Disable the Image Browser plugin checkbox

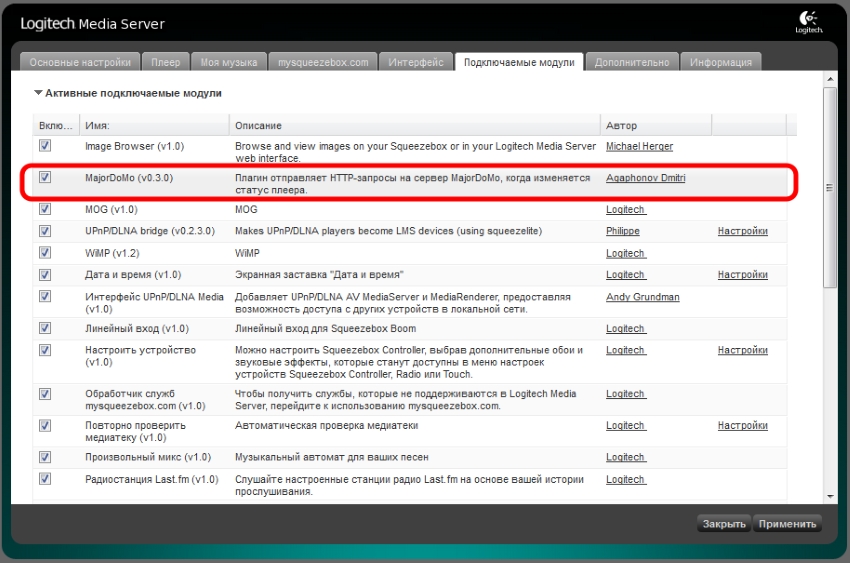[x=45, y=146]
